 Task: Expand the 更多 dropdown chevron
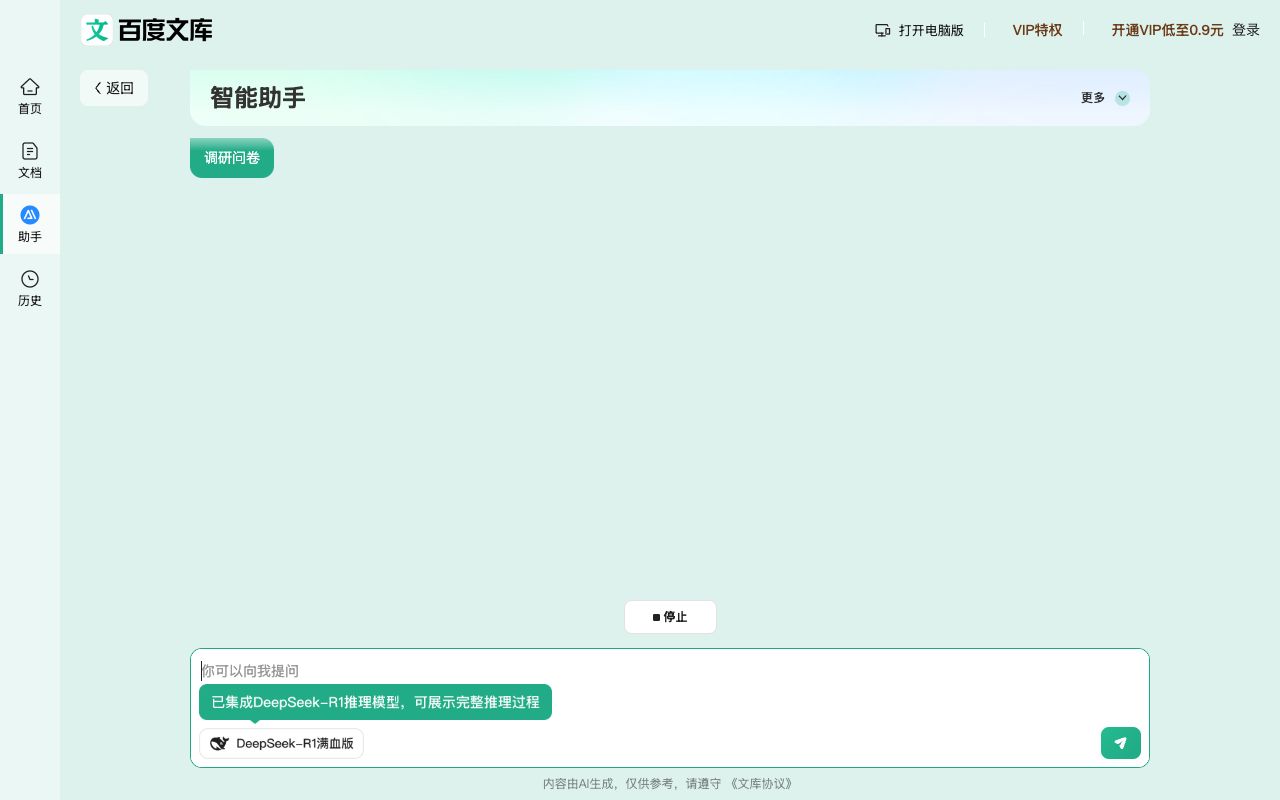pyautogui.click(x=1122, y=98)
